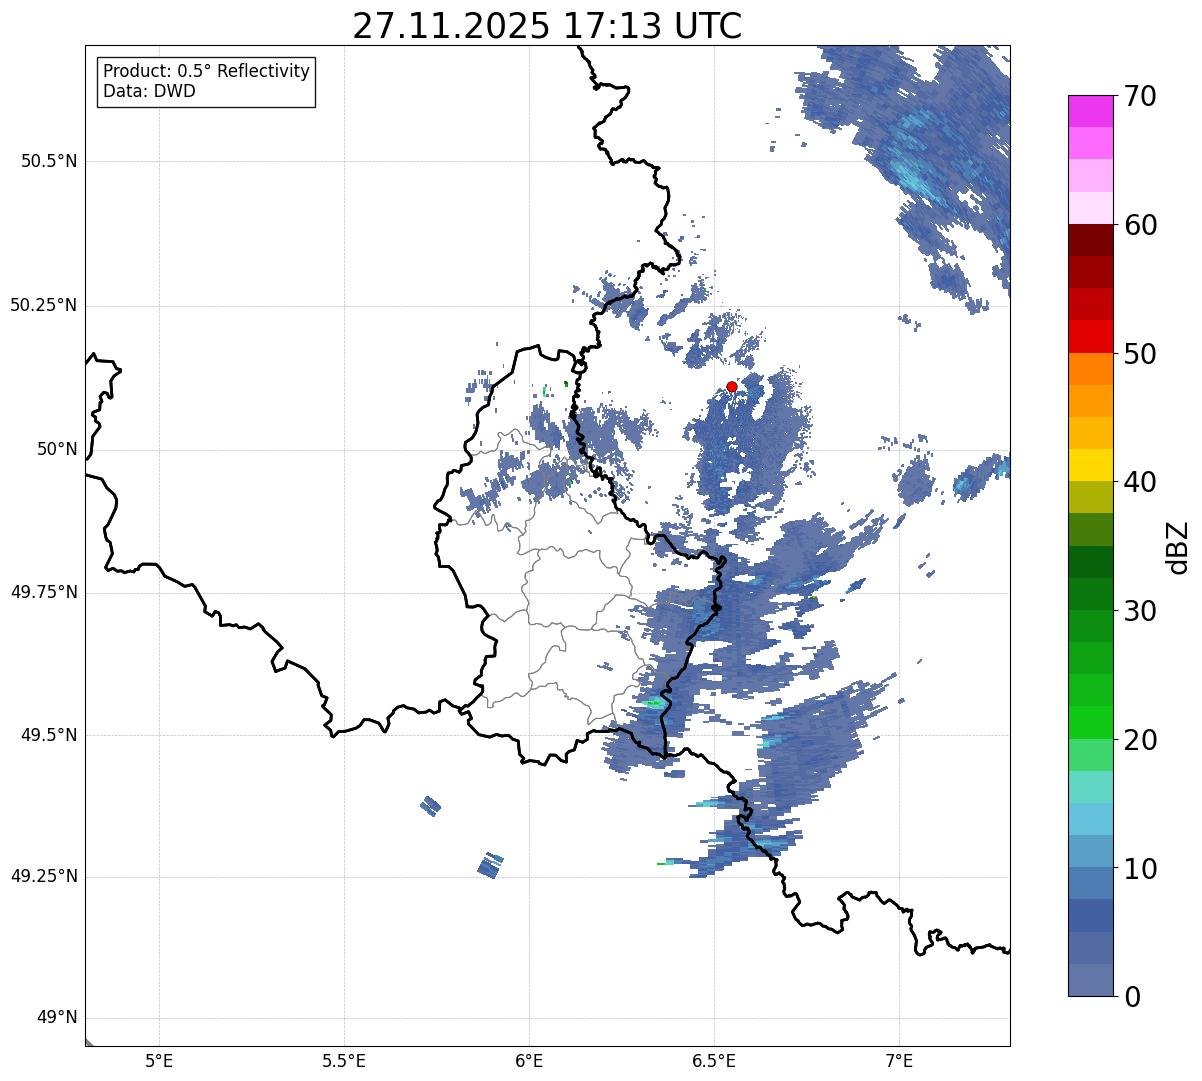Click the 10 tick label on colorbar
Image resolution: width=1202 pixels, height=1081 pixels.
coord(1140,869)
